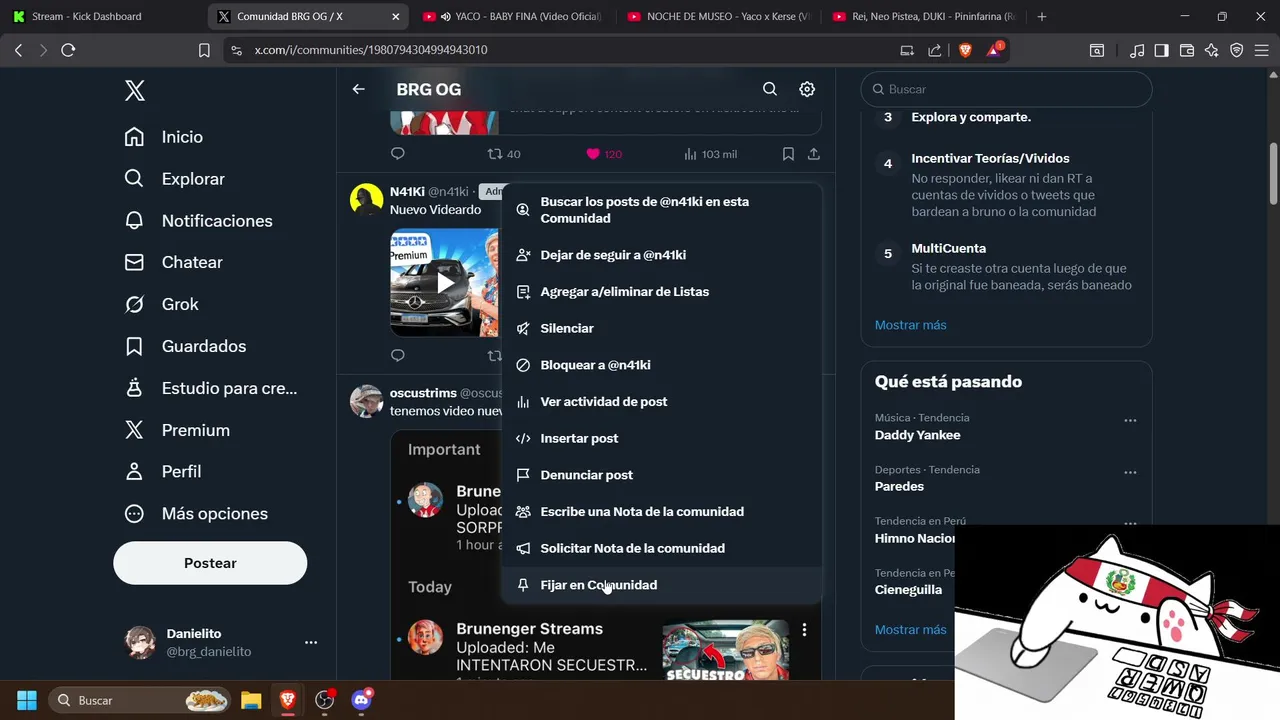Click the x.com address bar

560,50
